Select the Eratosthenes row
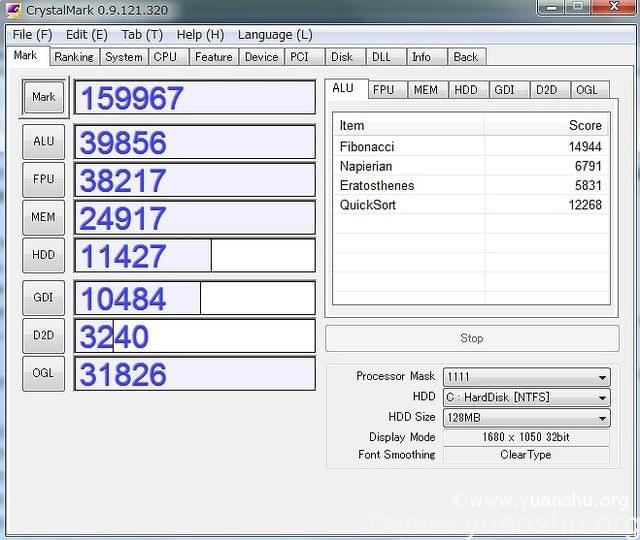 click(x=471, y=185)
